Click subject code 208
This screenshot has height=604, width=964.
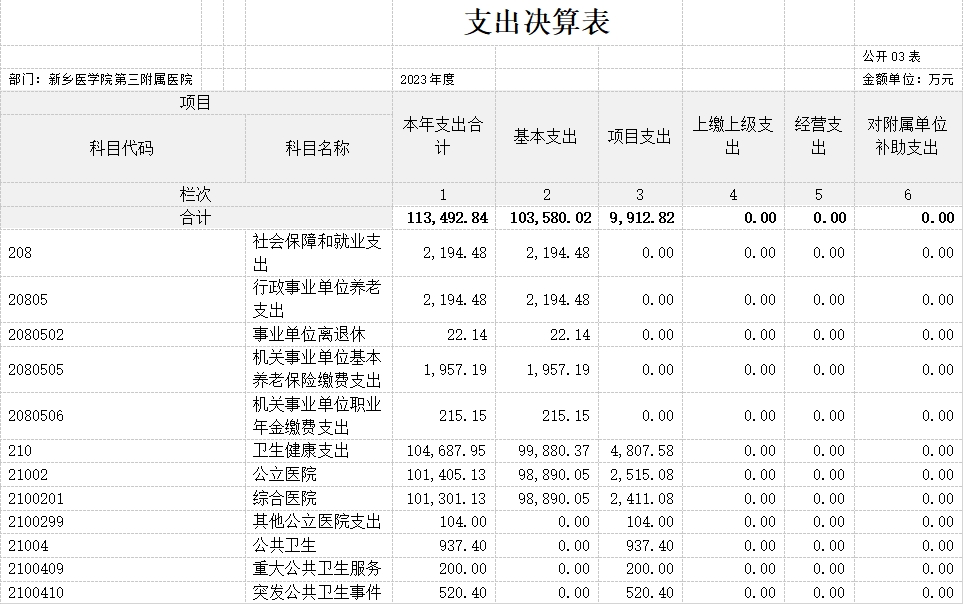(x=20, y=253)
